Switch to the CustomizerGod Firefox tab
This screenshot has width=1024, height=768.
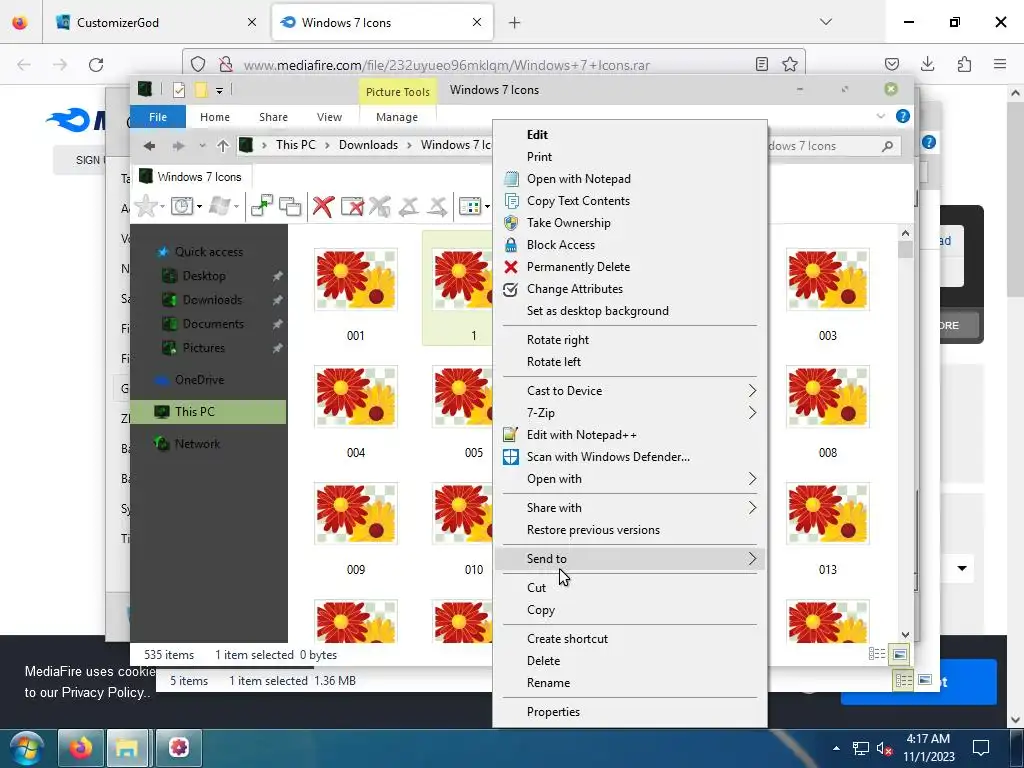point(157,22)
